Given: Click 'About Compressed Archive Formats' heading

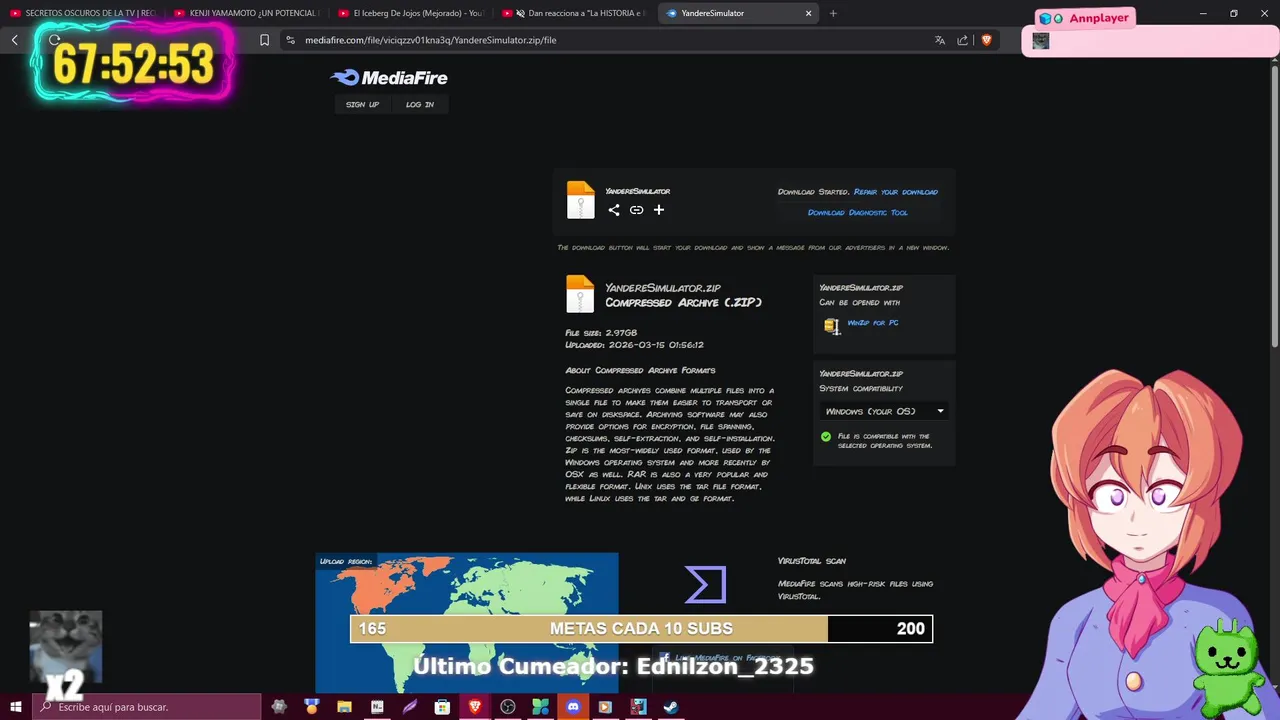Looking at the screenshot, I should click(640, 371).
